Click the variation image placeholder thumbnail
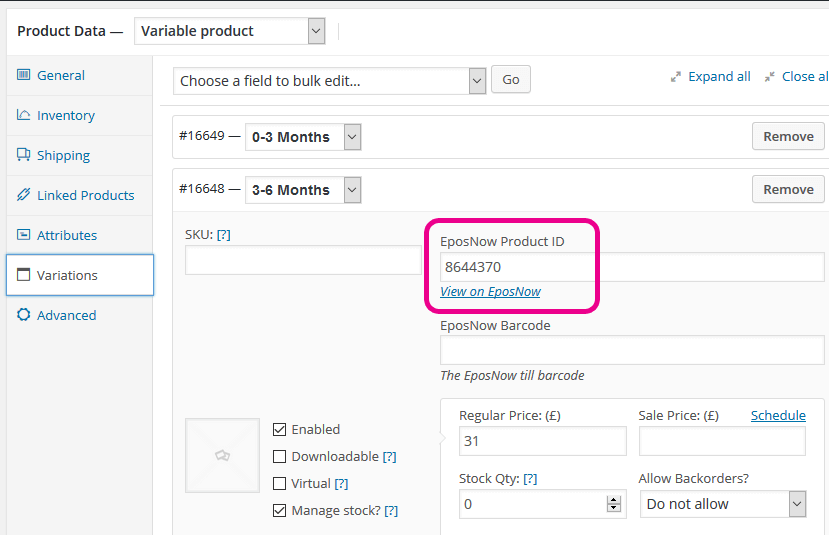Viewport: 829px width, 535px height. pos(222,455)
